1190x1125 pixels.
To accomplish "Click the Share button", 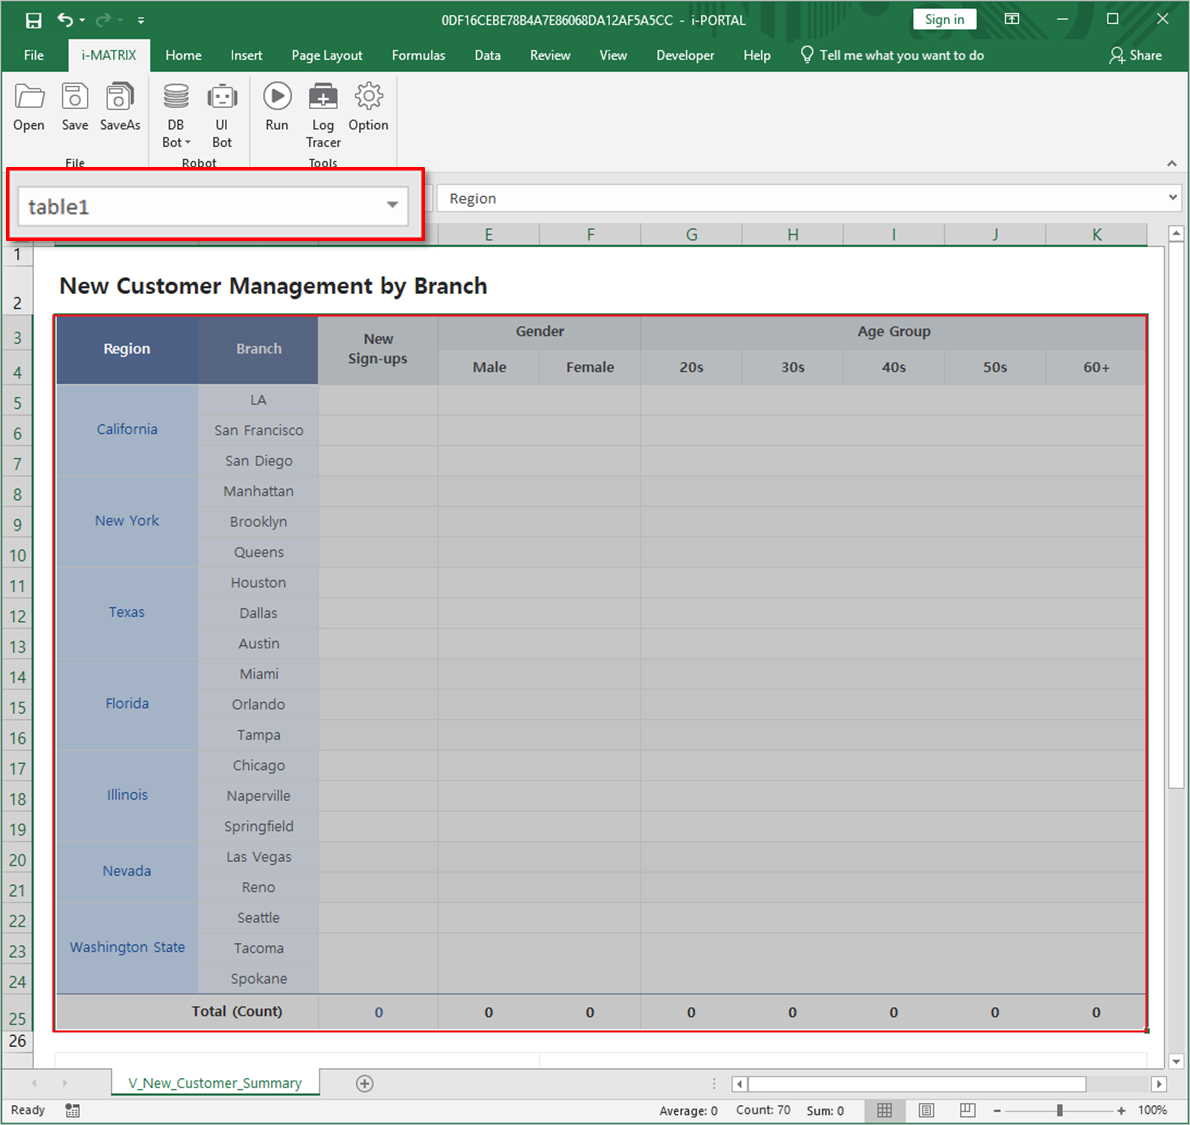I will 1136,55.
